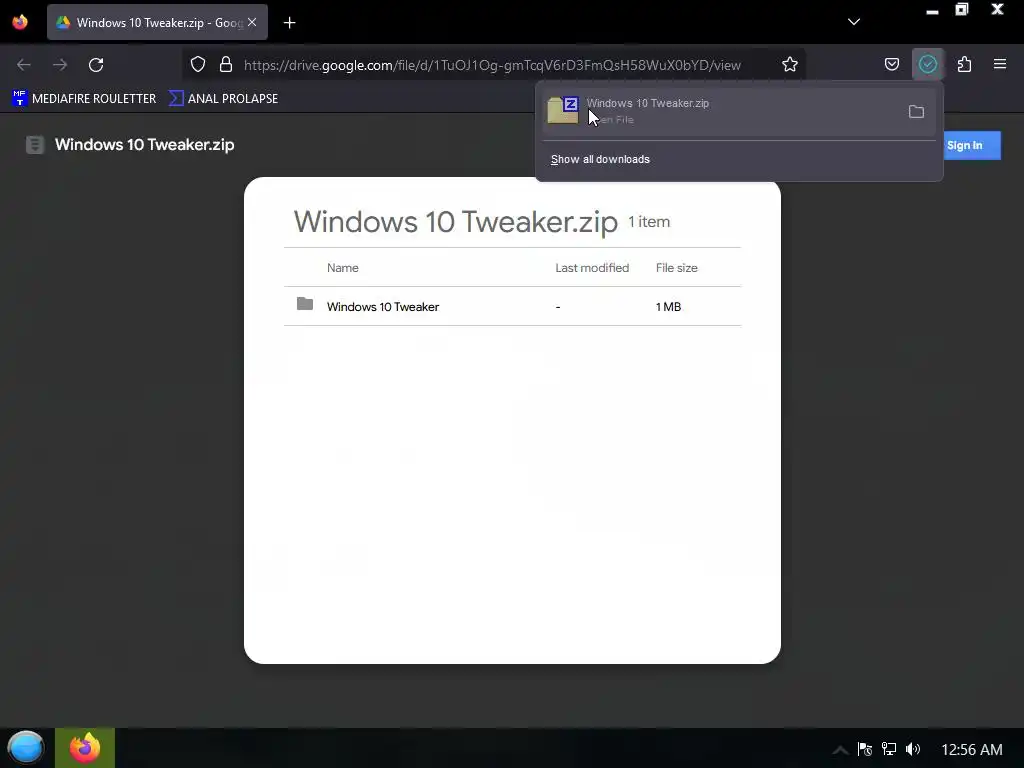Go forward to the next page
1024x768 pixels.
tap(60, 64)
